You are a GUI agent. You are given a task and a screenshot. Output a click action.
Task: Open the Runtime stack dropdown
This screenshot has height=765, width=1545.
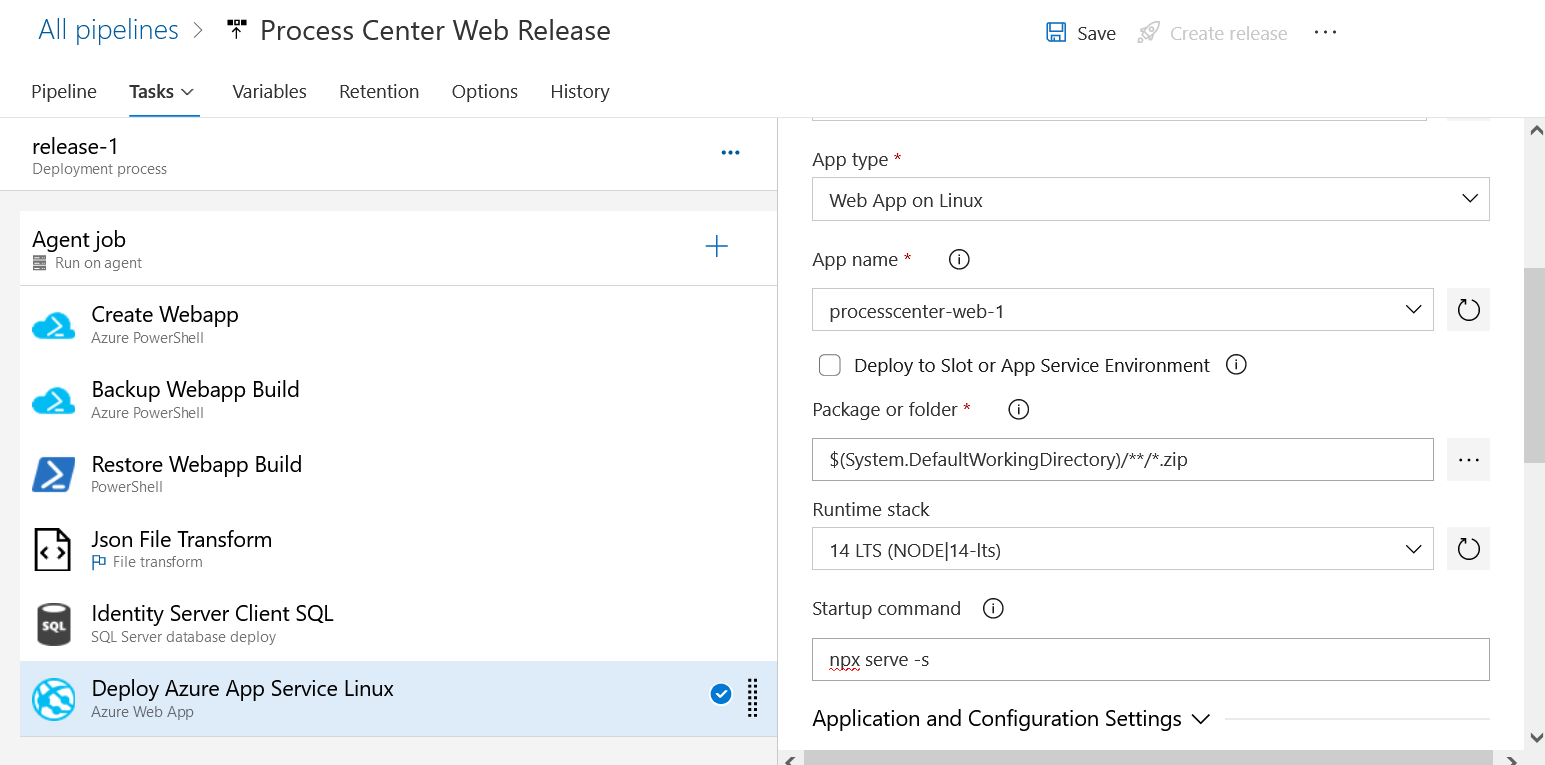click(x=1123, y=549)
